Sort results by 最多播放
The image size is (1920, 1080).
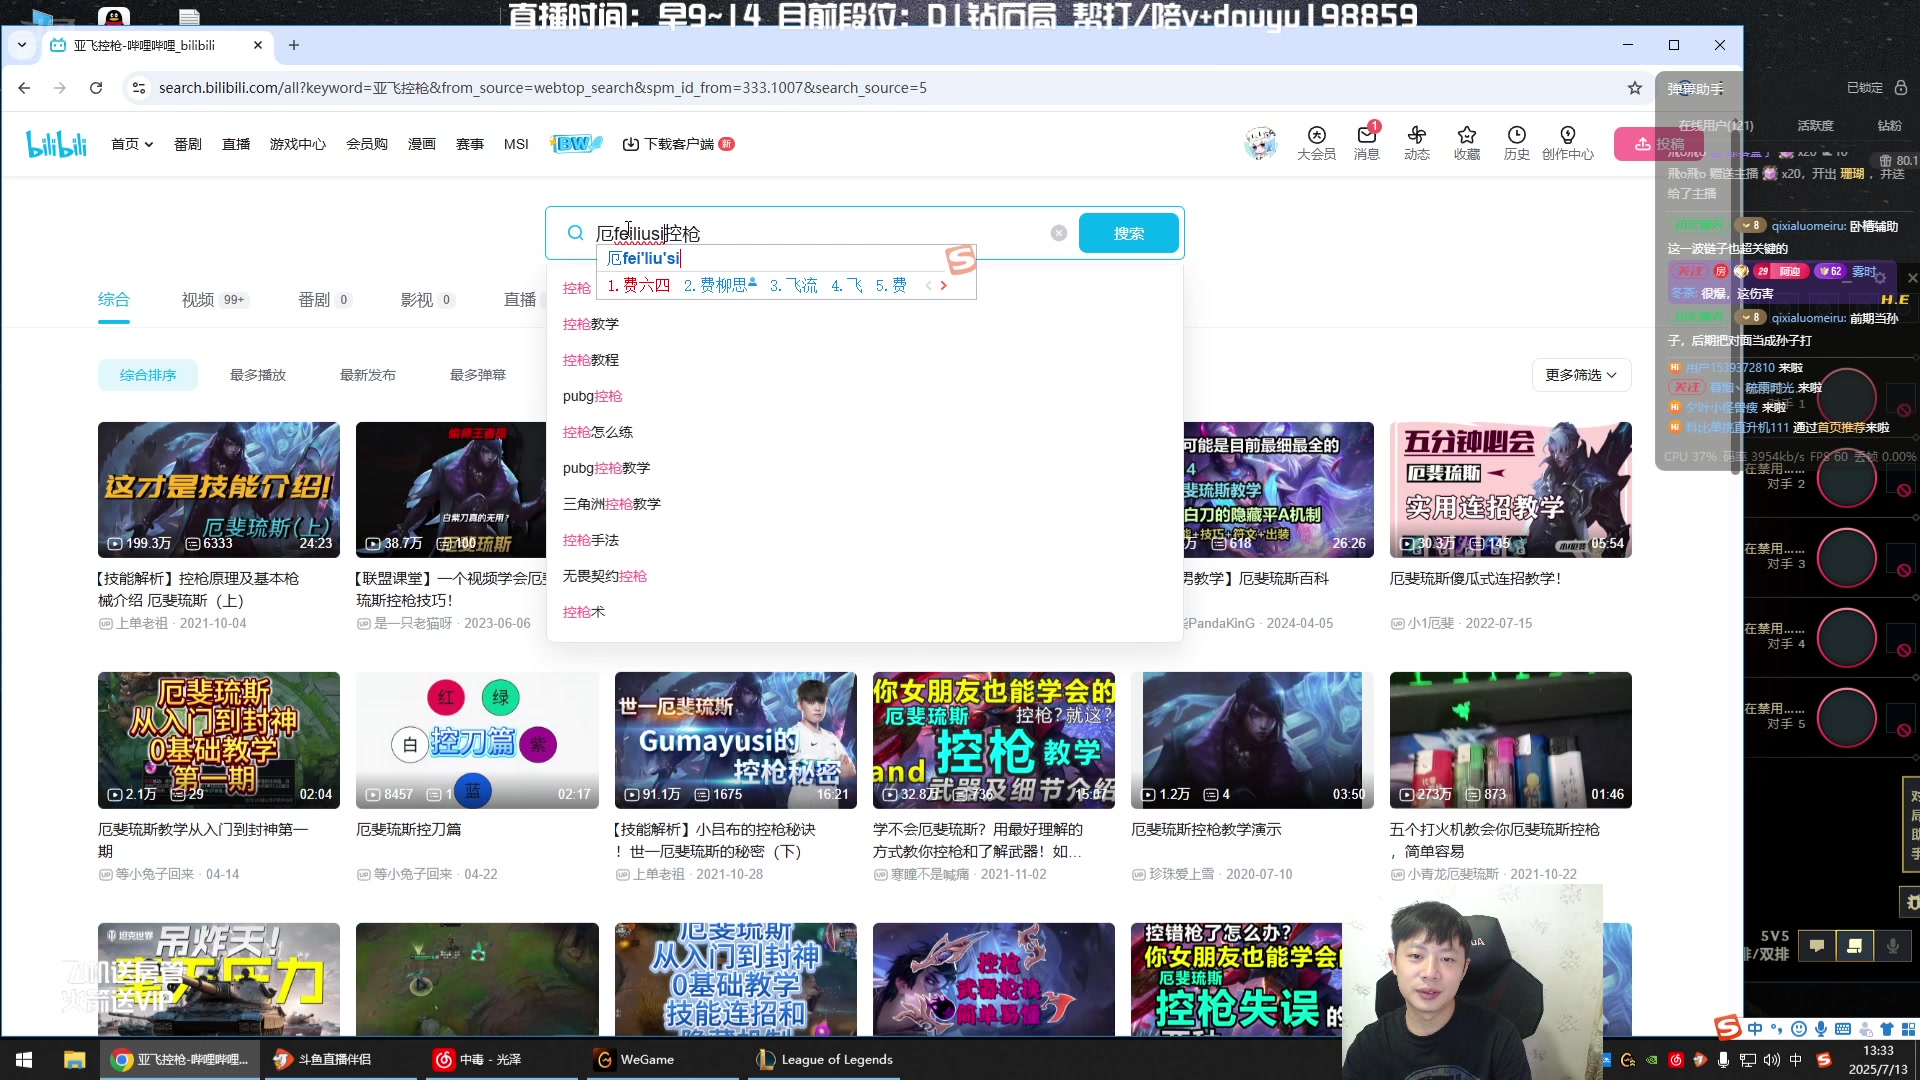tap(258, 375)
